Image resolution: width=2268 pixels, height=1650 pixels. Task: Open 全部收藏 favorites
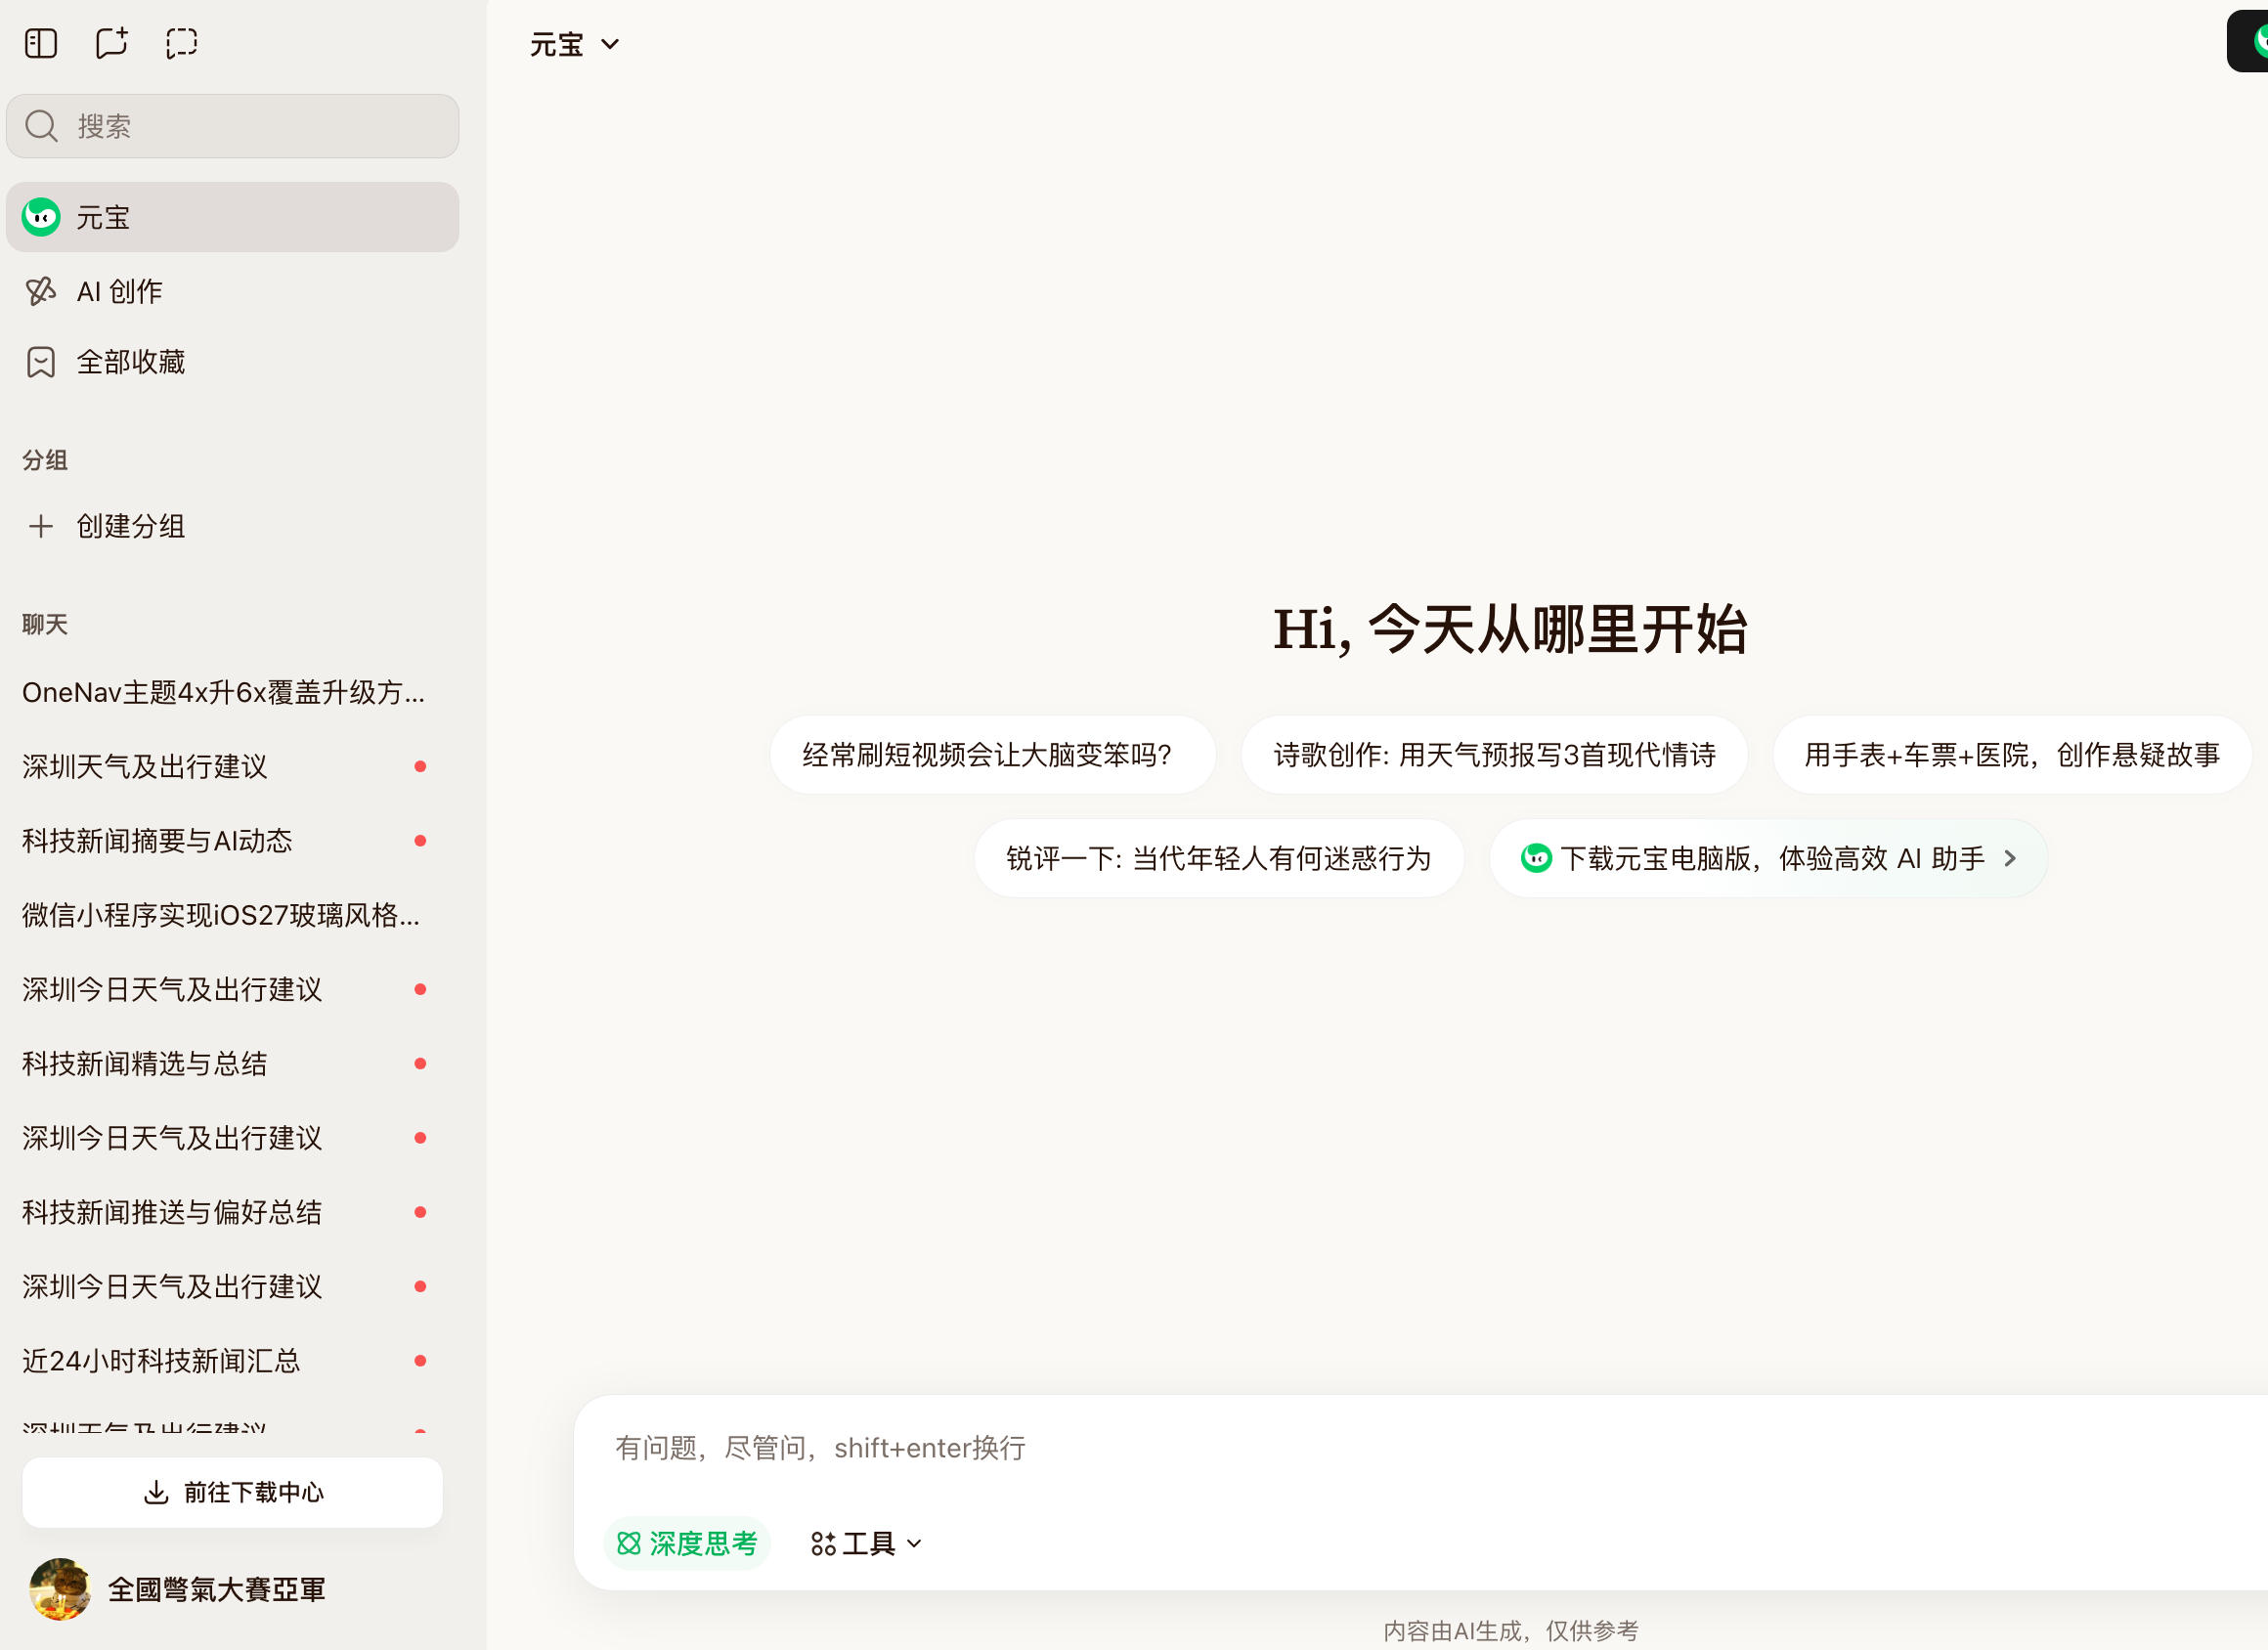point(232,362)
